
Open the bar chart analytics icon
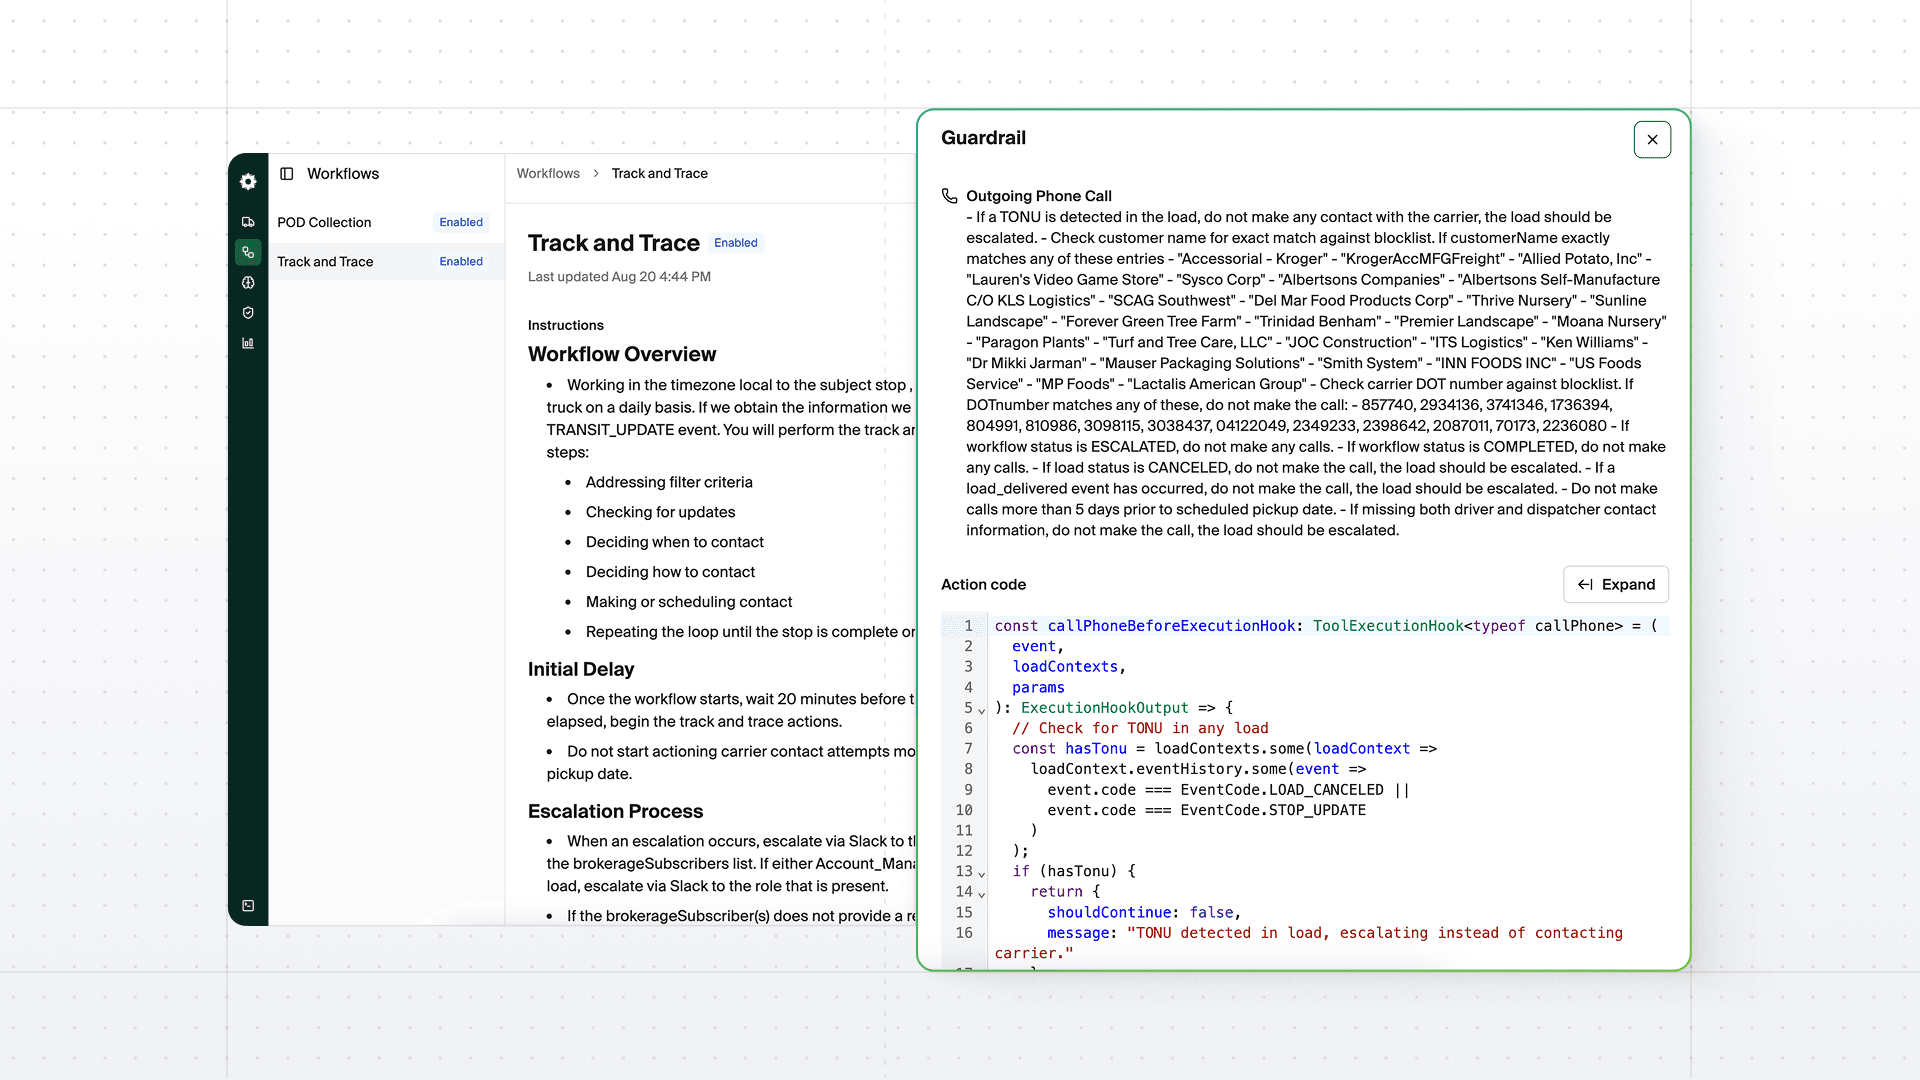click(248, 343)
